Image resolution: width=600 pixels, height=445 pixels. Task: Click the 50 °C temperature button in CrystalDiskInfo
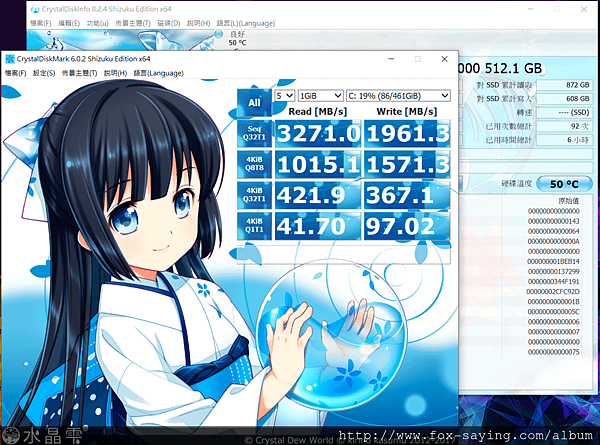pyautogui.click(x=564, y=184)
